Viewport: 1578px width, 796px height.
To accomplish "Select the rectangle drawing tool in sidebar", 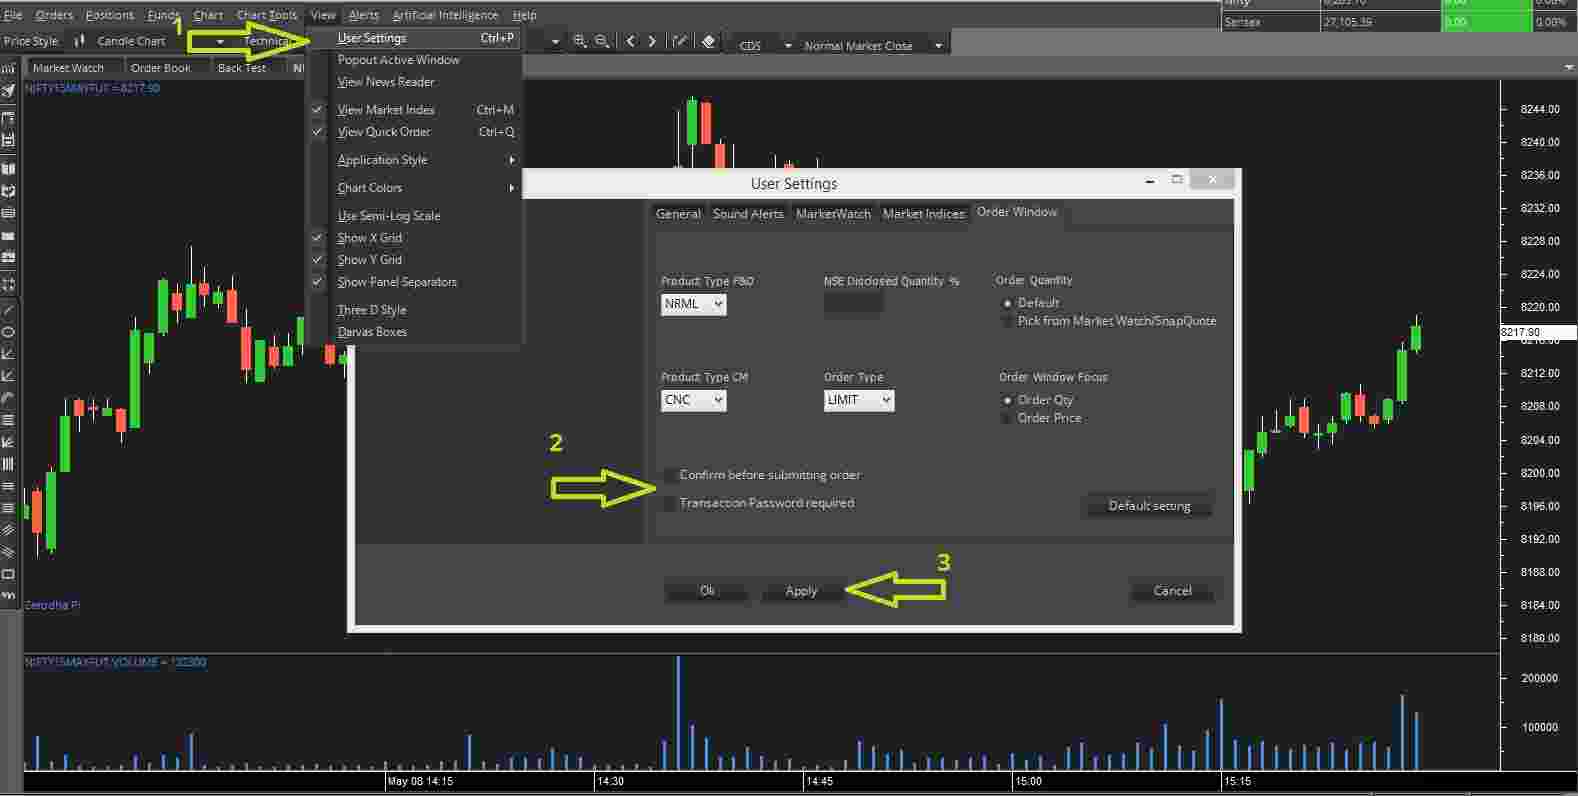I will [9, 574].
